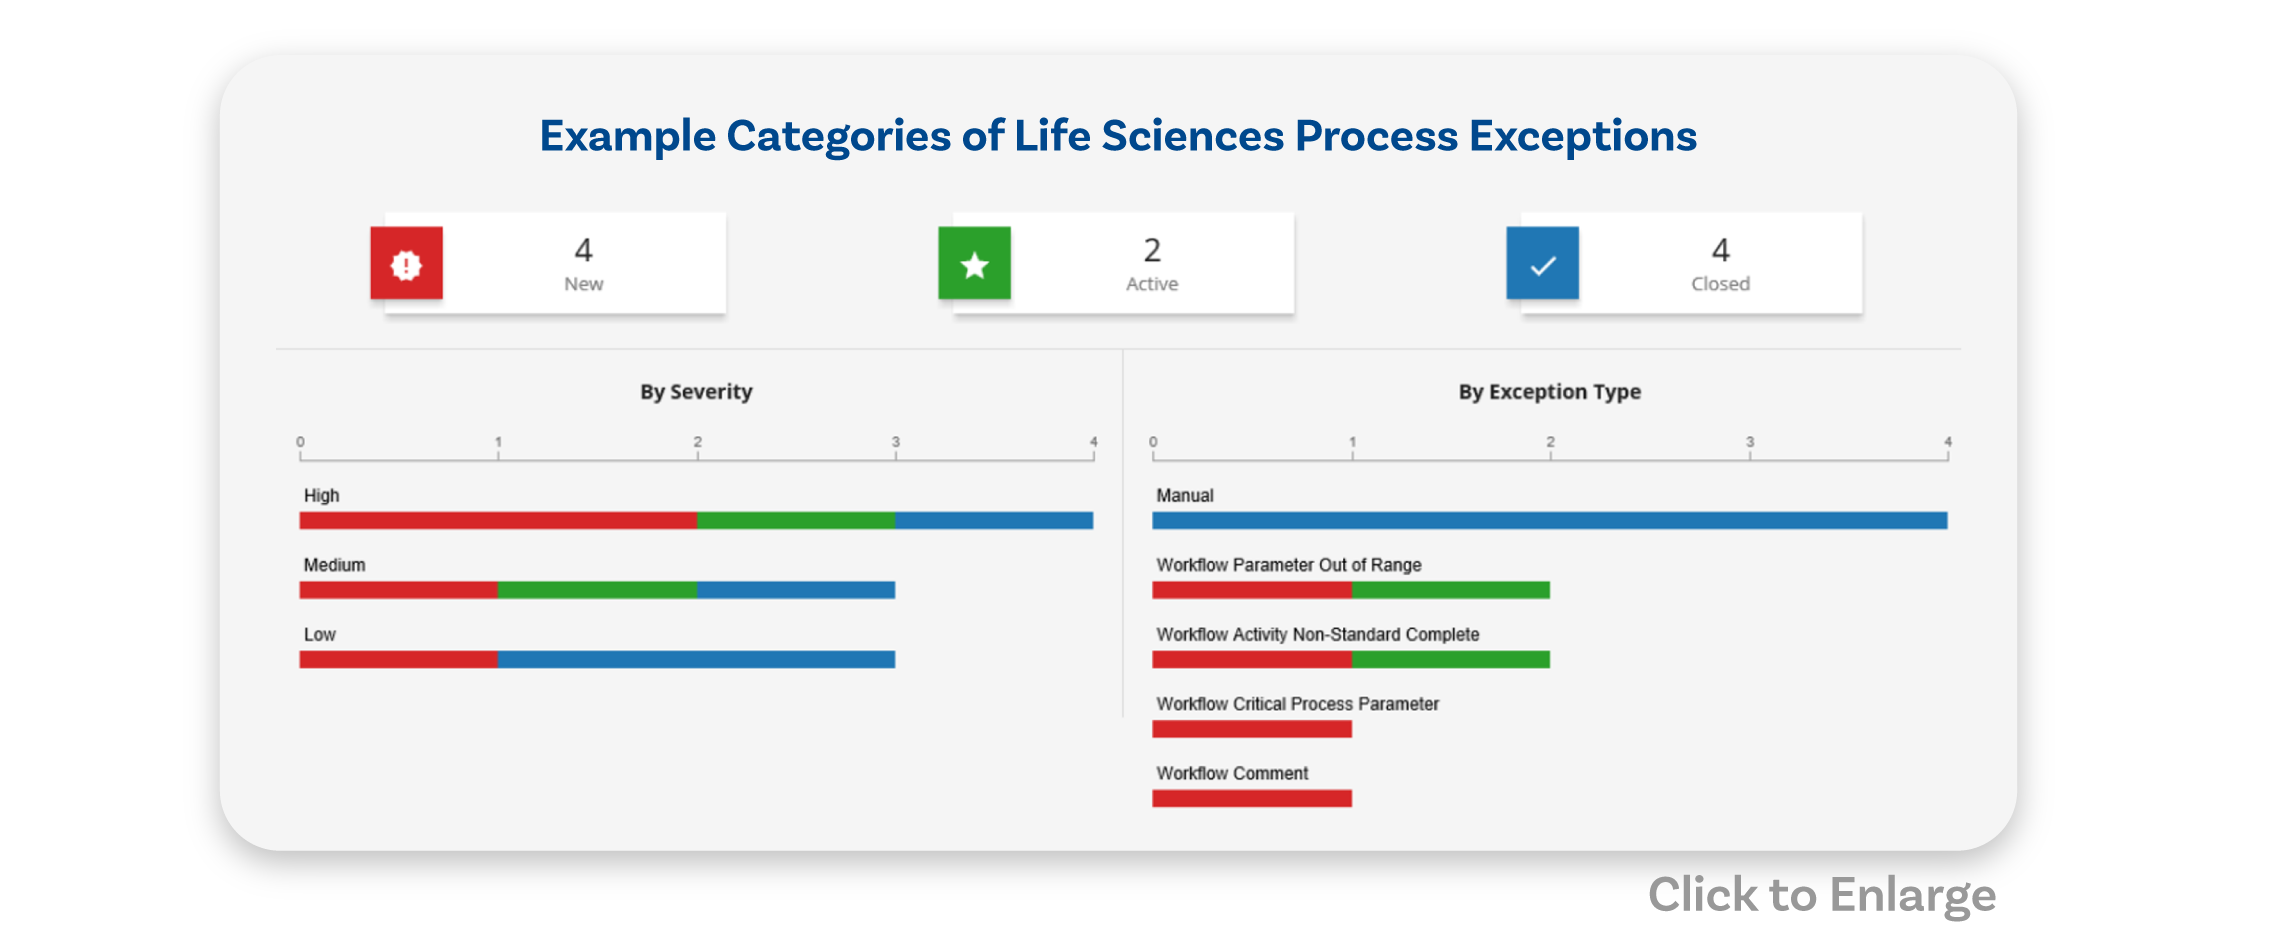Select the Workflow Critical Process Parameter red bar
Image resolution: width=2290 pixels, height=928 pixels.
point(1251,729)
